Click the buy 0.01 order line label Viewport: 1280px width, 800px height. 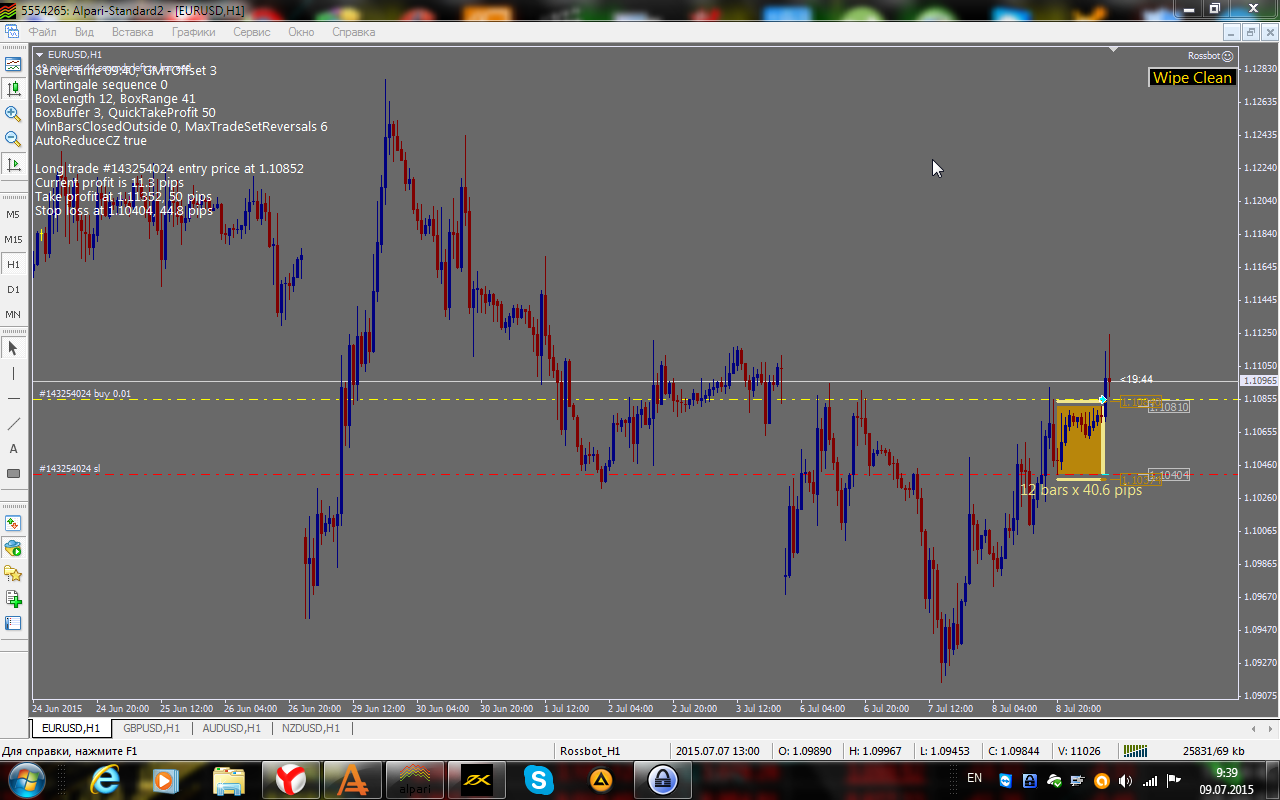84,394
